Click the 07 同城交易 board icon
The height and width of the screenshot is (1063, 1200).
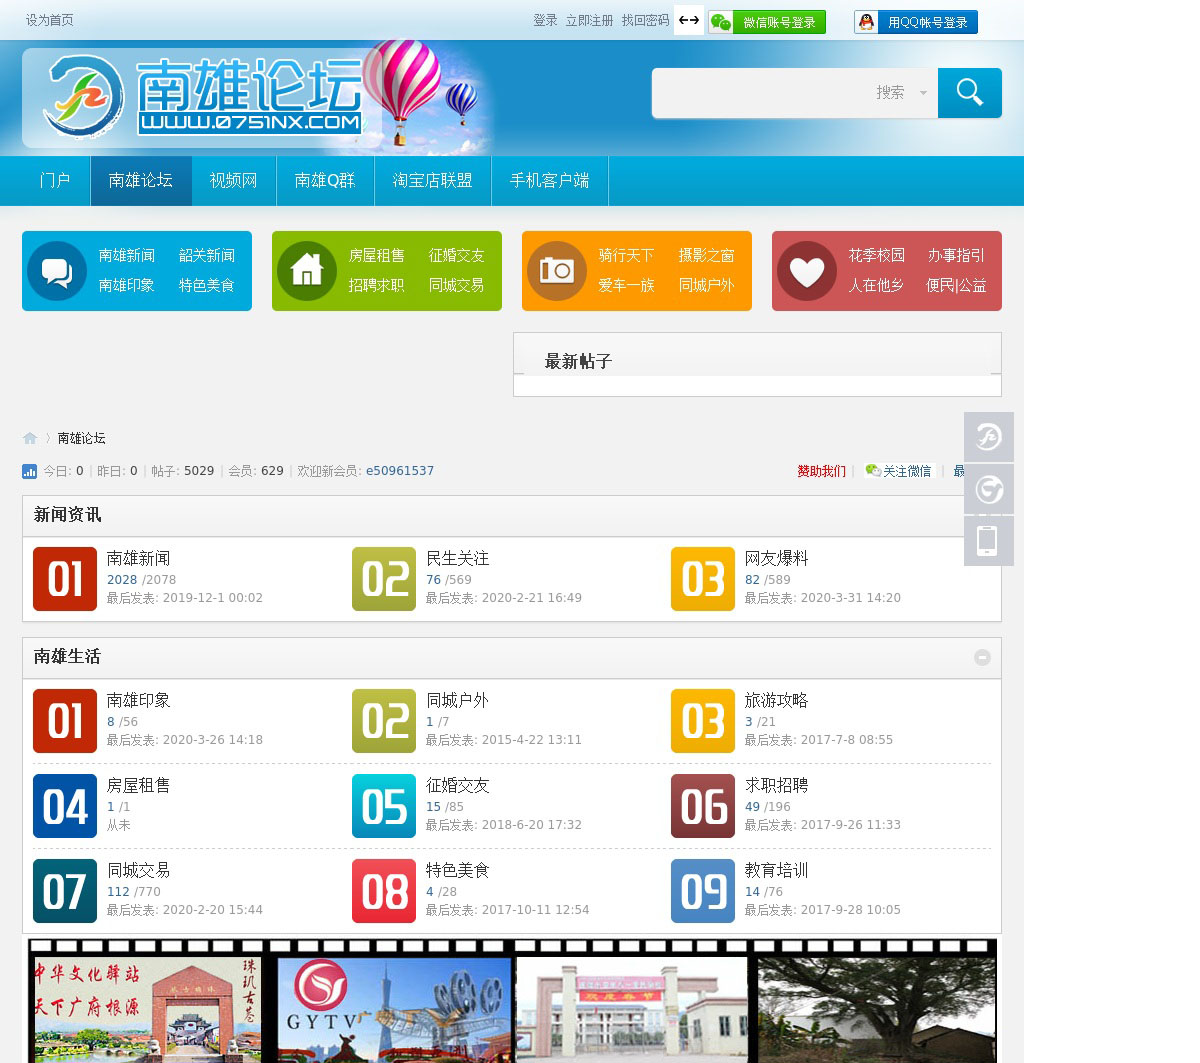[x=65, y=891]
